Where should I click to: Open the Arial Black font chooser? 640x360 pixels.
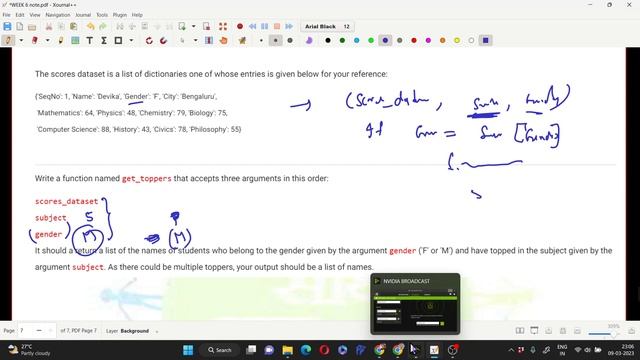coord(327,27)
